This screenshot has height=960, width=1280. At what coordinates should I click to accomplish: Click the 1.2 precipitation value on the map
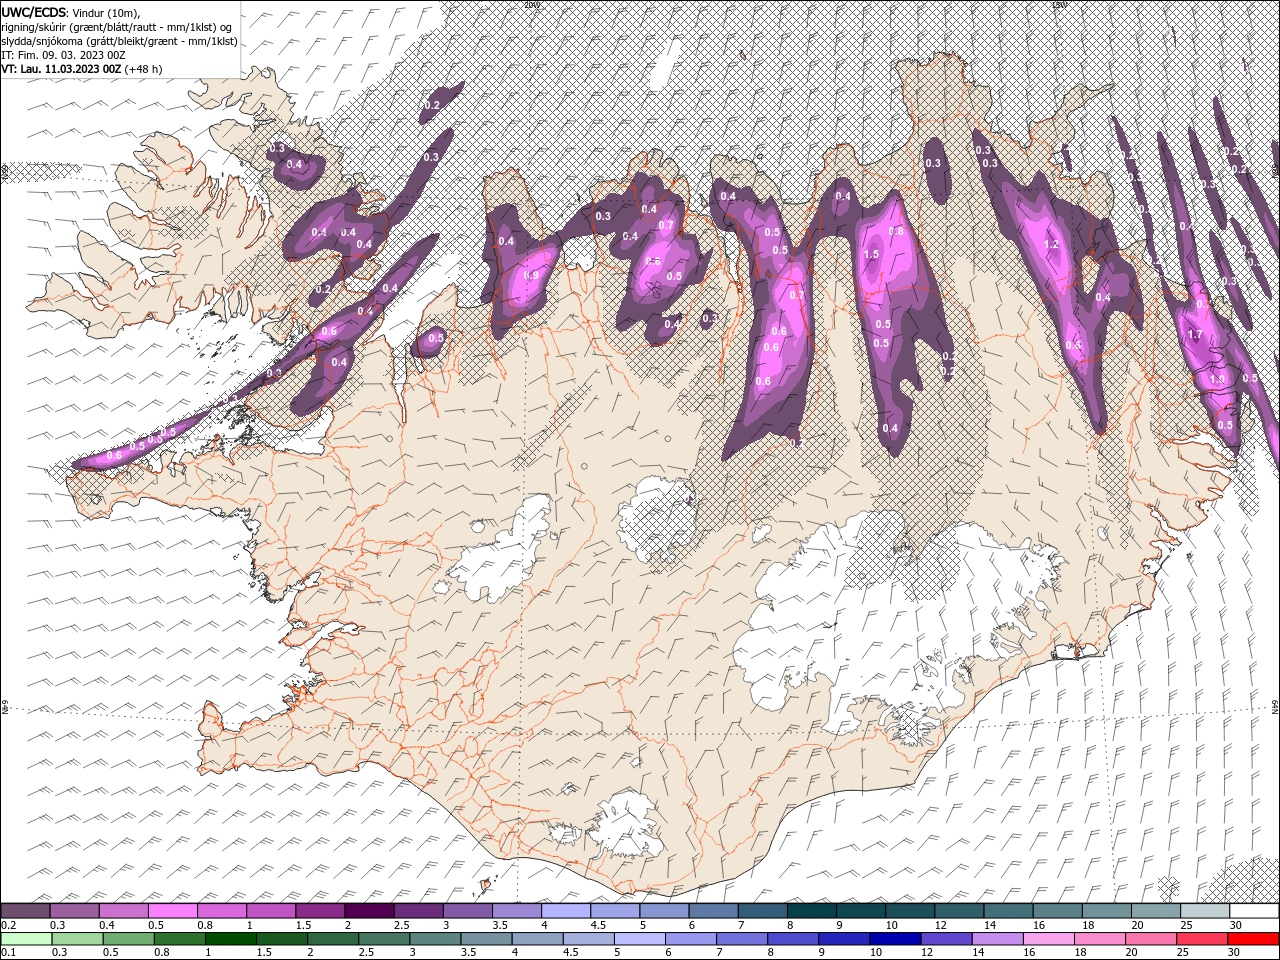click(x=1051, y=244)
